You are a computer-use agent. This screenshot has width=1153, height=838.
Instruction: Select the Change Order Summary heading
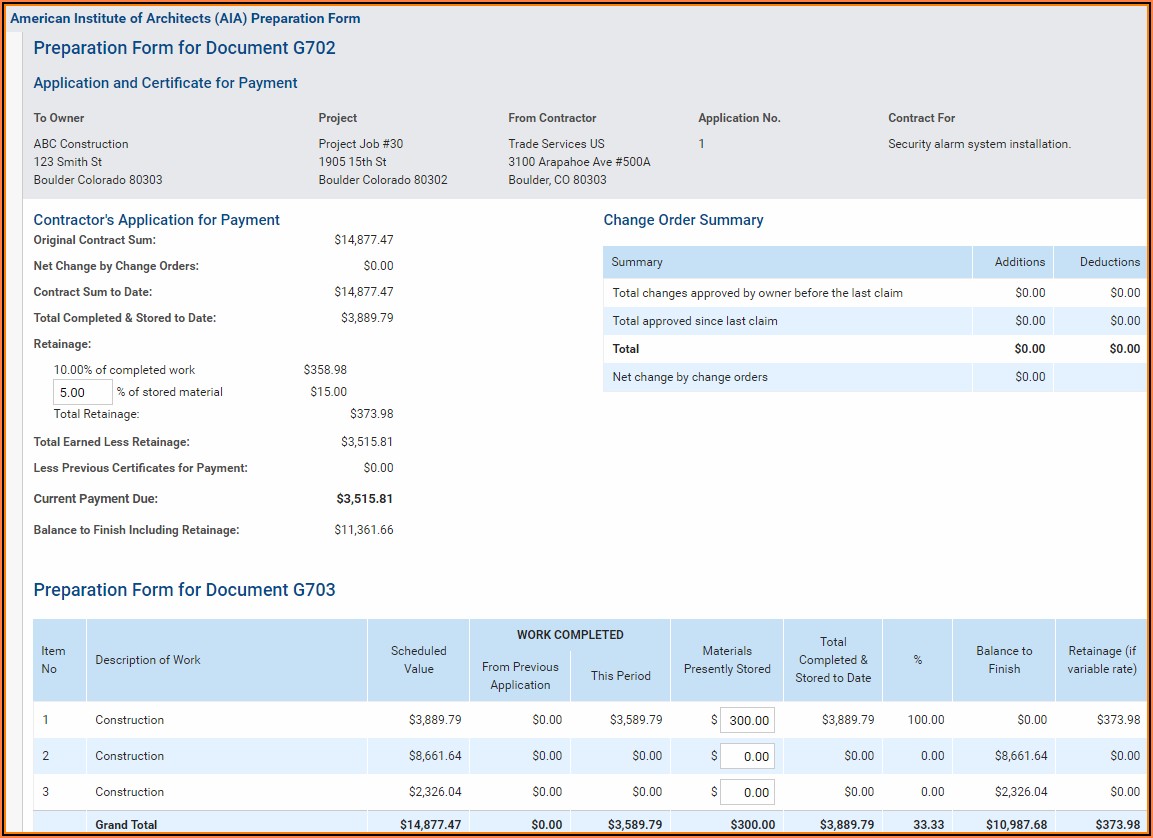click(683, 220)
